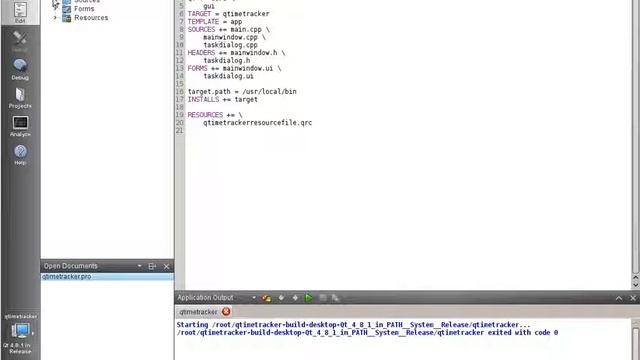Close the qtimetracker output tab
The width and height of the screenshot is (640, 360).
coord(226,312)
